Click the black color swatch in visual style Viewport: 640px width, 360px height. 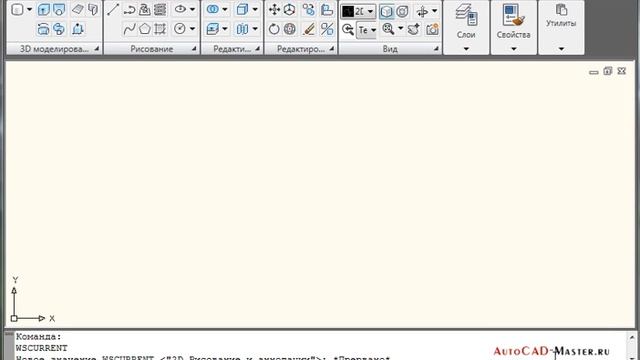(x=348, y=11)
